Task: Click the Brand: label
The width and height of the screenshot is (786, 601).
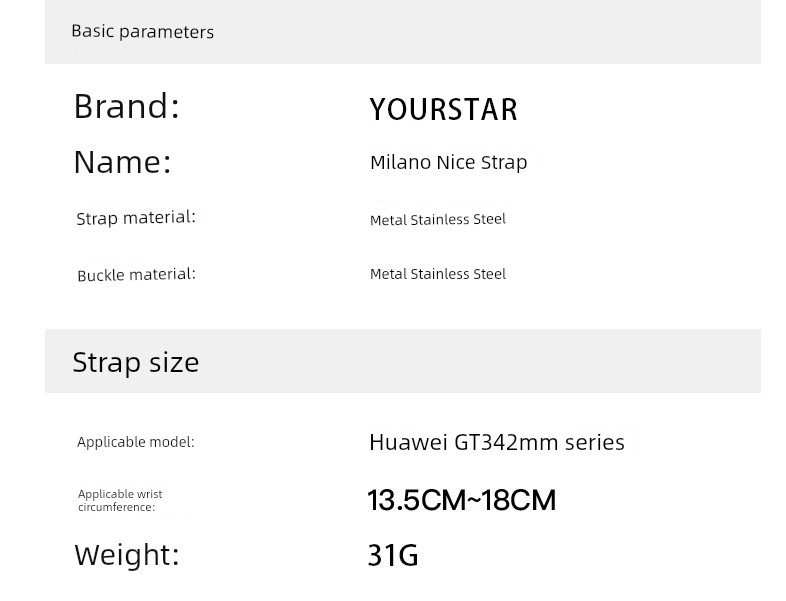Action: [x=126, y=106]
